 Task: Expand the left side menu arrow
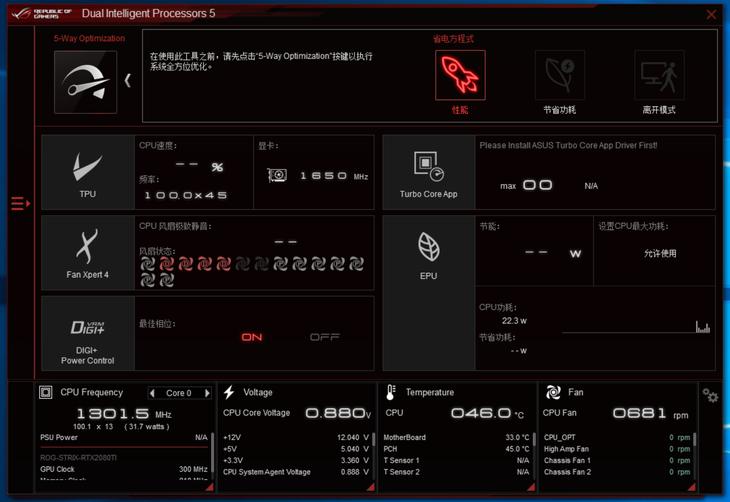(20, 203)
